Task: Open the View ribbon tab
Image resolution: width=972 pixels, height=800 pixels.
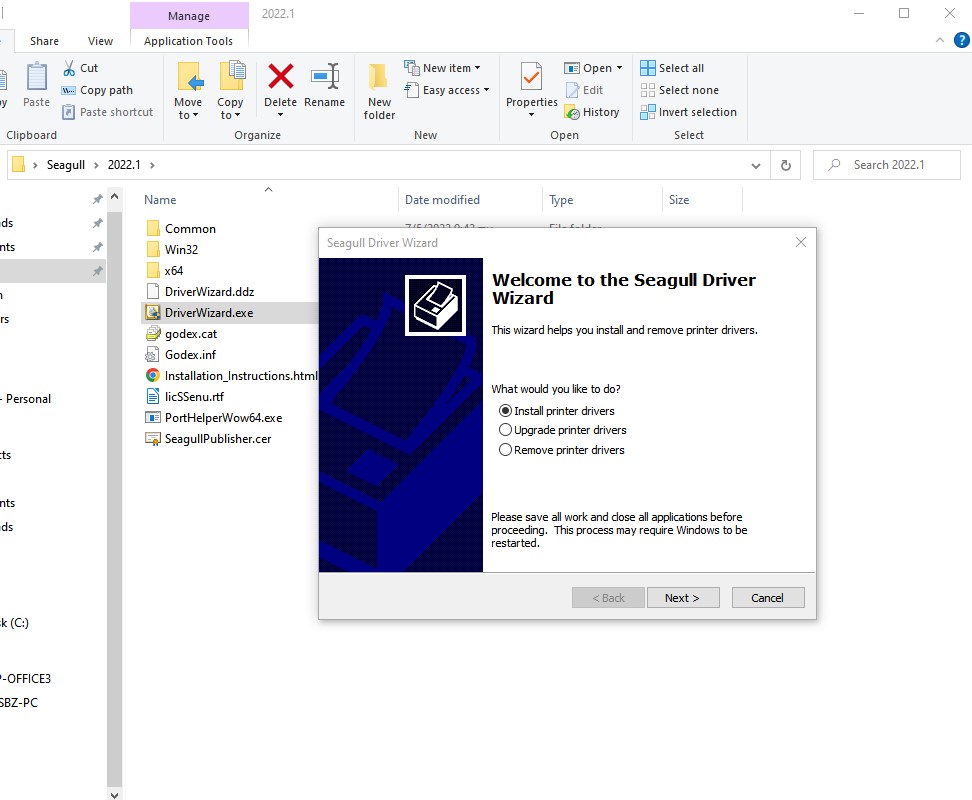Action: [100, 41]
